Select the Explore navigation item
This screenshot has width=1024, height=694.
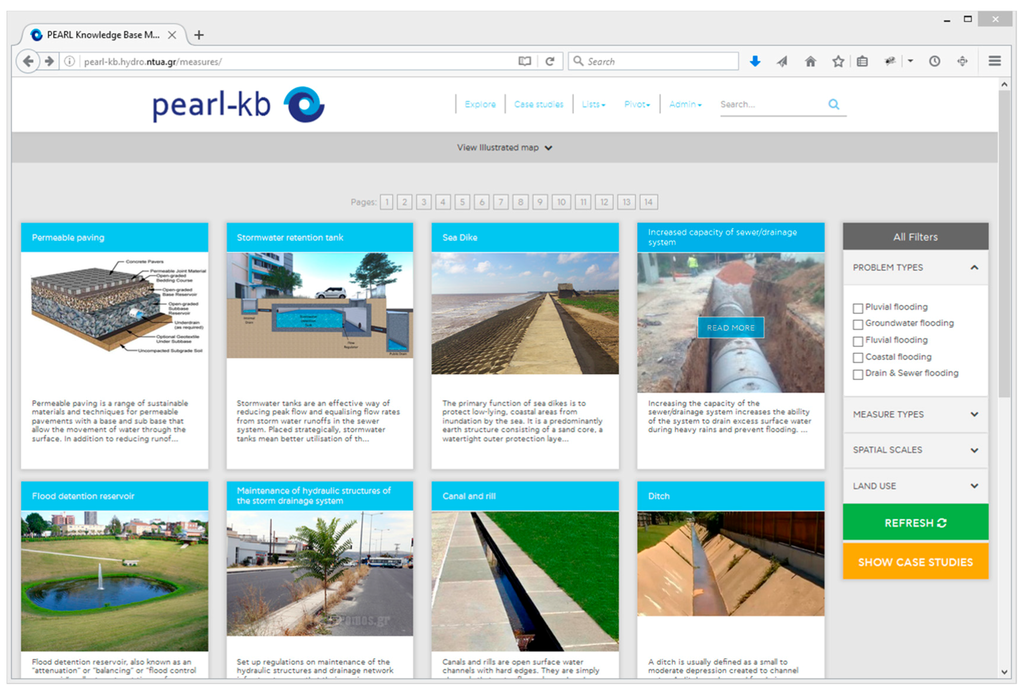(480, 104)
